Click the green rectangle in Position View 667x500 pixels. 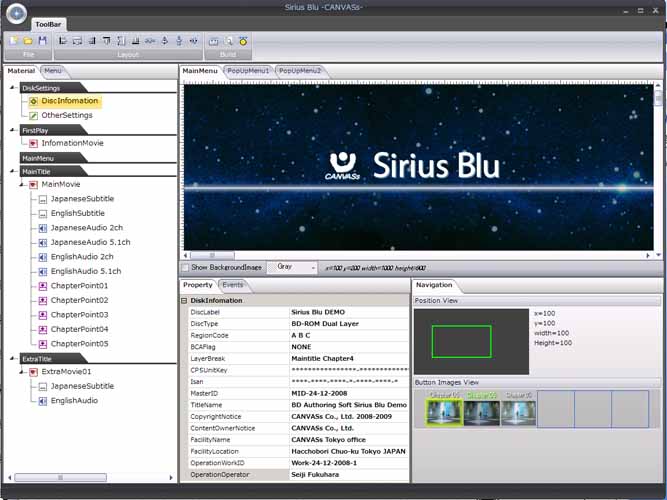pyautogui.click(x=462, y=342)
